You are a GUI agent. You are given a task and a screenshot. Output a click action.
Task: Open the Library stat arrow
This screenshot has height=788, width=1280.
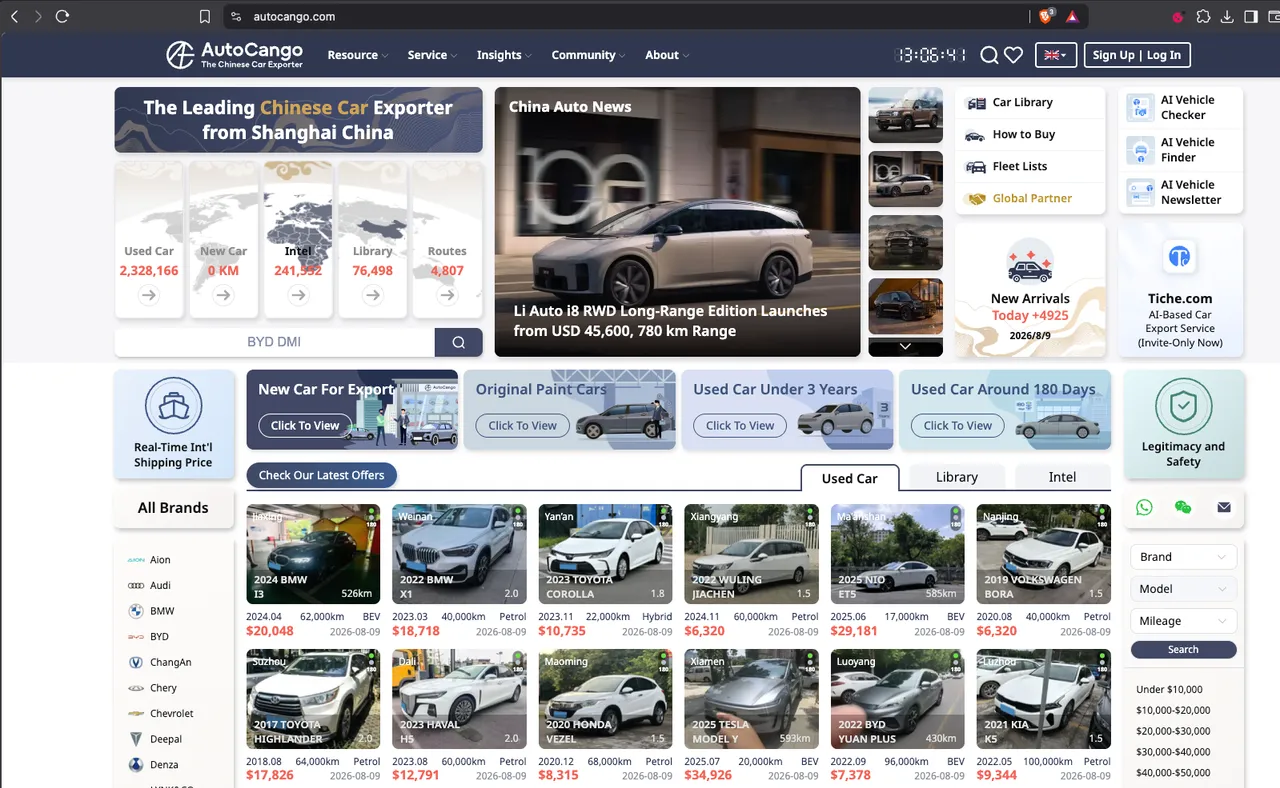pos(373,295)
